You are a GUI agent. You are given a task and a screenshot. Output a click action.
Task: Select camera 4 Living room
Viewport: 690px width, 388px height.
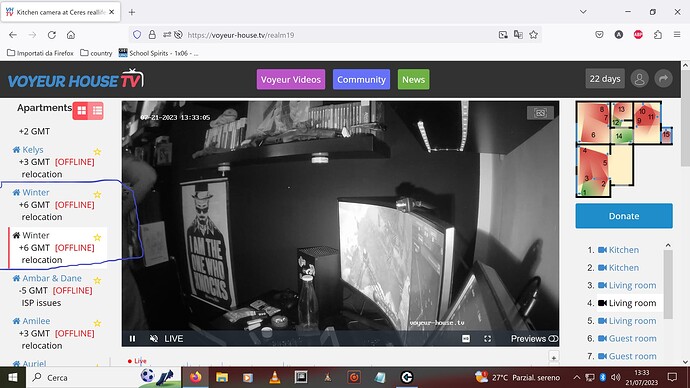tap(627, 303)
